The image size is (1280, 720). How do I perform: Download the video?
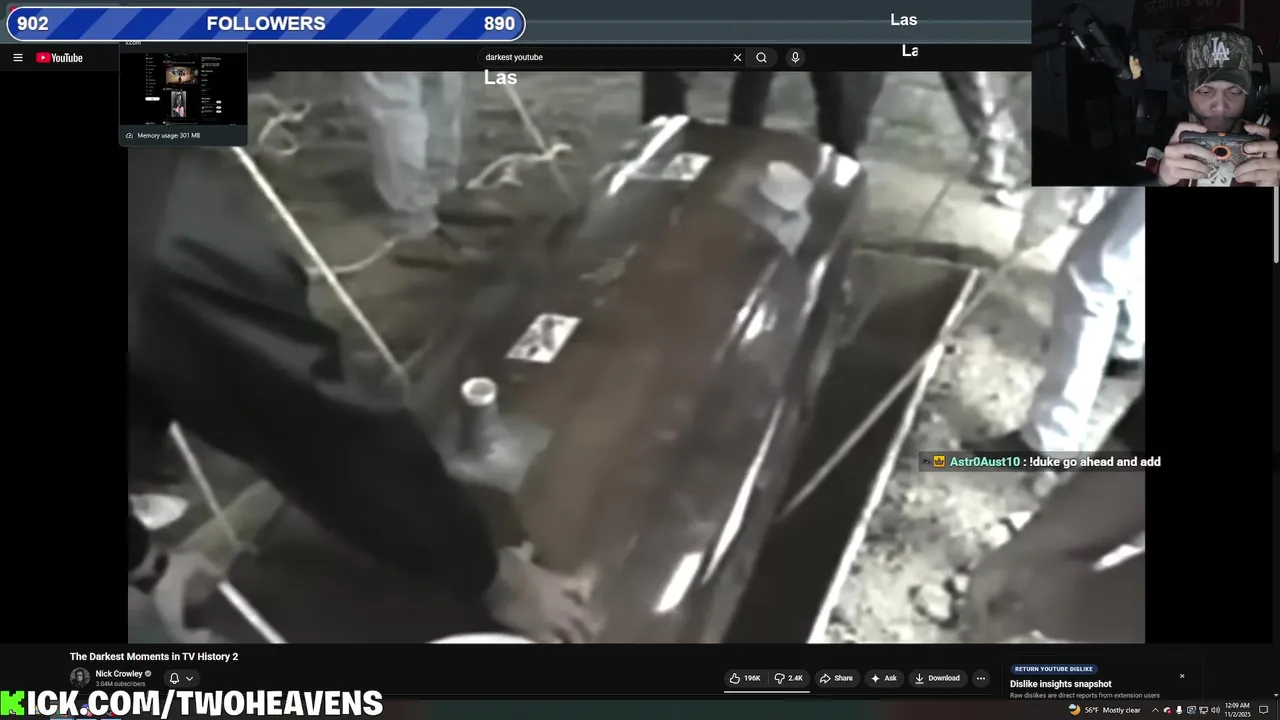[x=937, y=678]
